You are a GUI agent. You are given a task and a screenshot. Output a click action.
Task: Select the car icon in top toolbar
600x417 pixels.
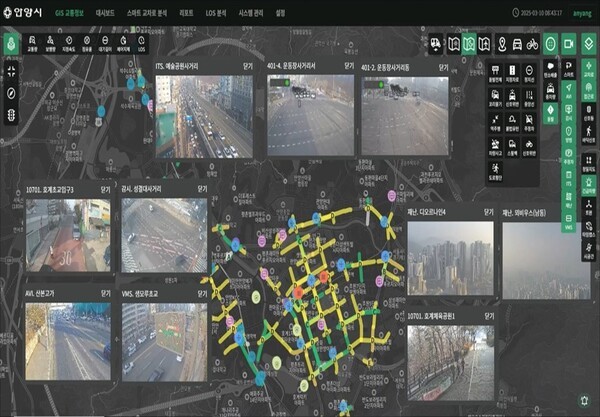[517, 44]
